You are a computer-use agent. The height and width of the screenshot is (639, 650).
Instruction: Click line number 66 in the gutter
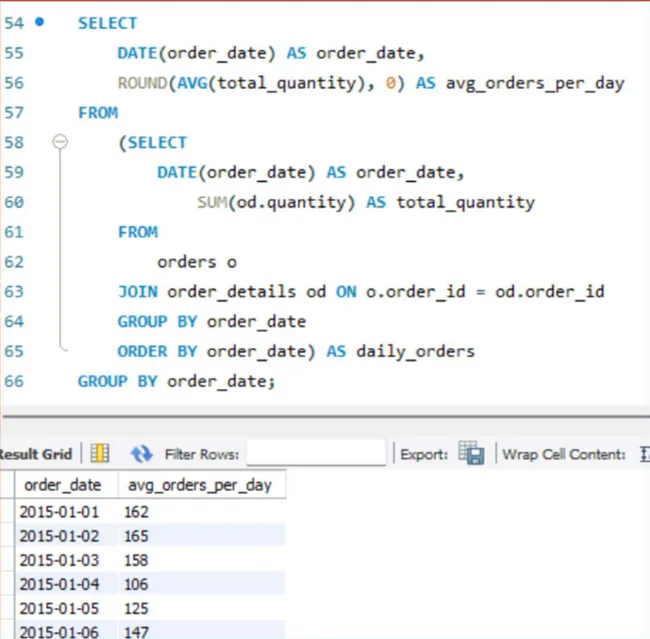click(x=14, y=381)
